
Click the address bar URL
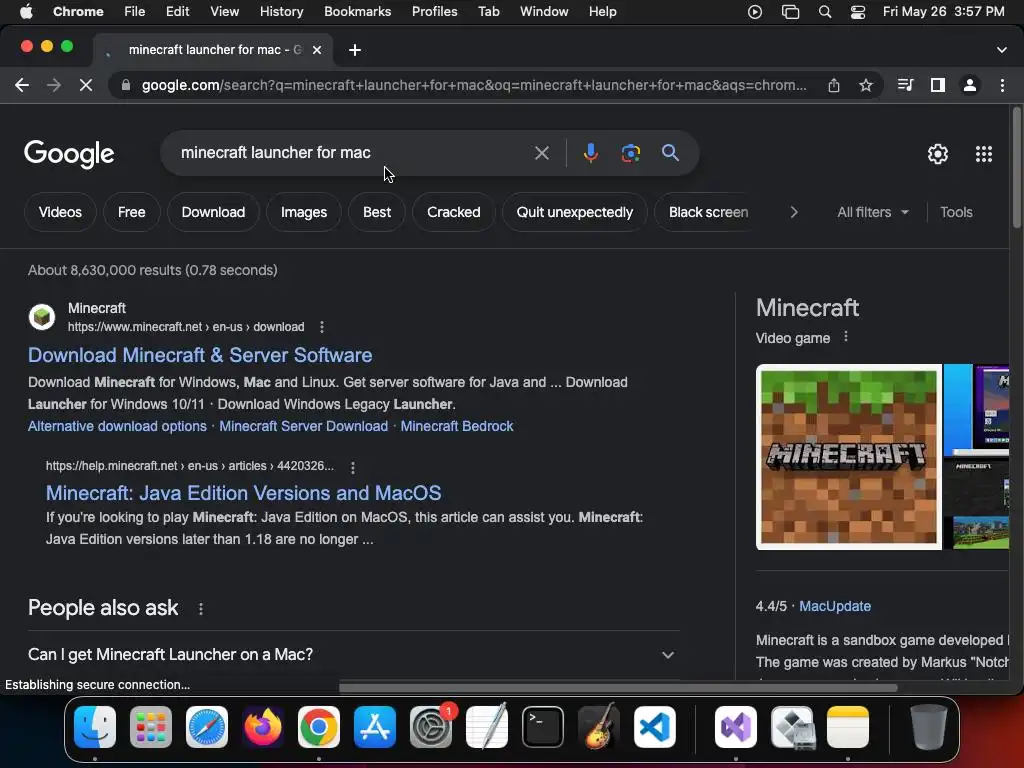pos(474,85)
